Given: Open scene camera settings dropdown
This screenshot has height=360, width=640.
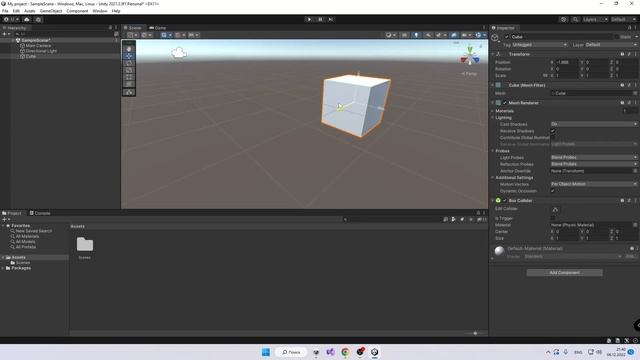Looking at the screenshot, I should point(466,35).
